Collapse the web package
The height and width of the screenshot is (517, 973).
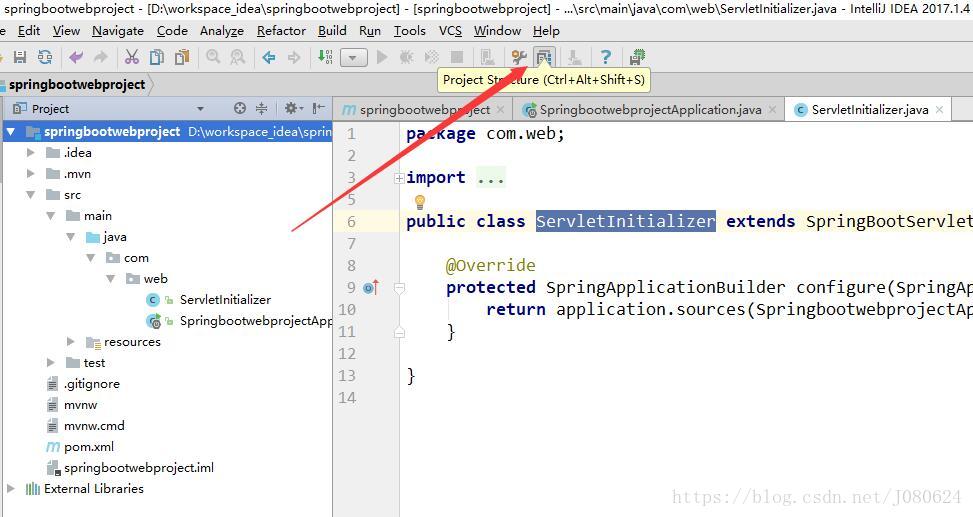point(110,279)
